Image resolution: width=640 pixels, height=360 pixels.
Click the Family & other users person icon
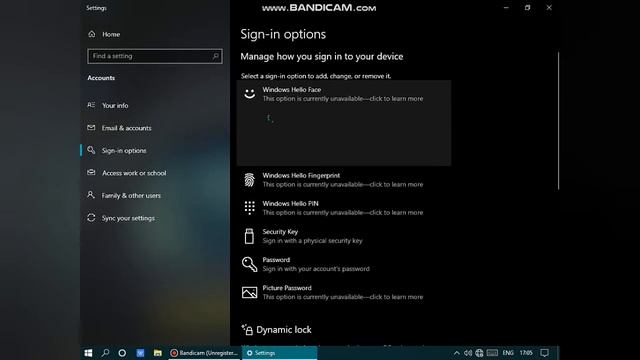tap(91, 195)
